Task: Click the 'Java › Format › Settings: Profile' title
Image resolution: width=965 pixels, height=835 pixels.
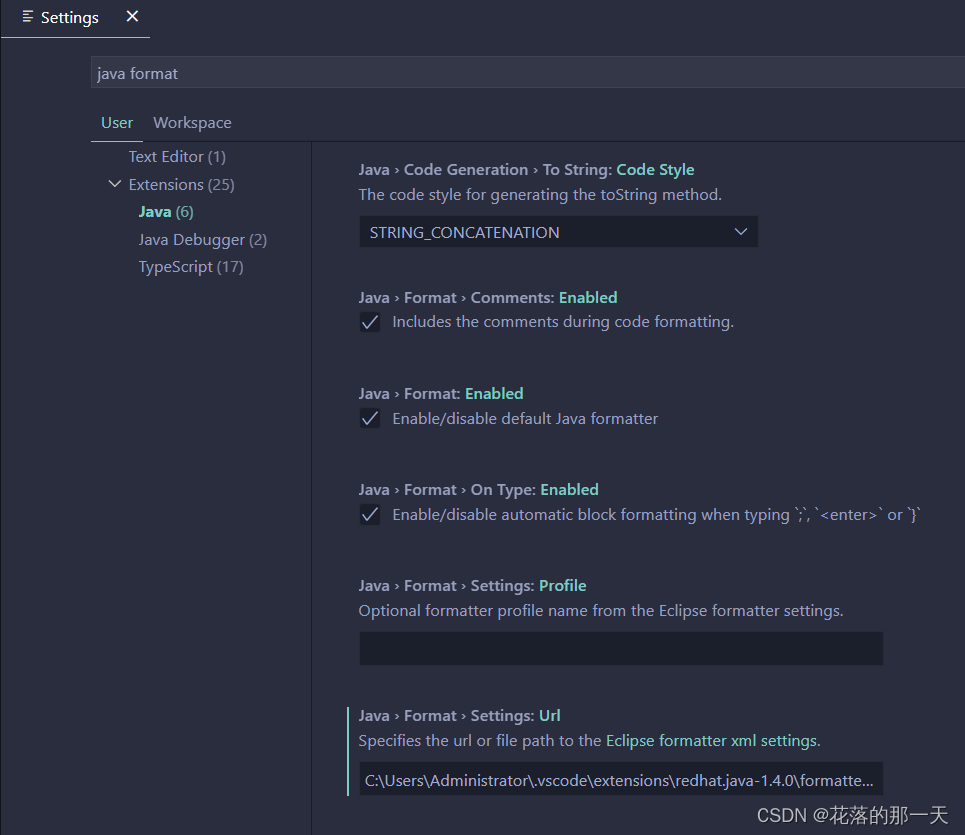Action: pyautogui.click(x=472, y=586)
